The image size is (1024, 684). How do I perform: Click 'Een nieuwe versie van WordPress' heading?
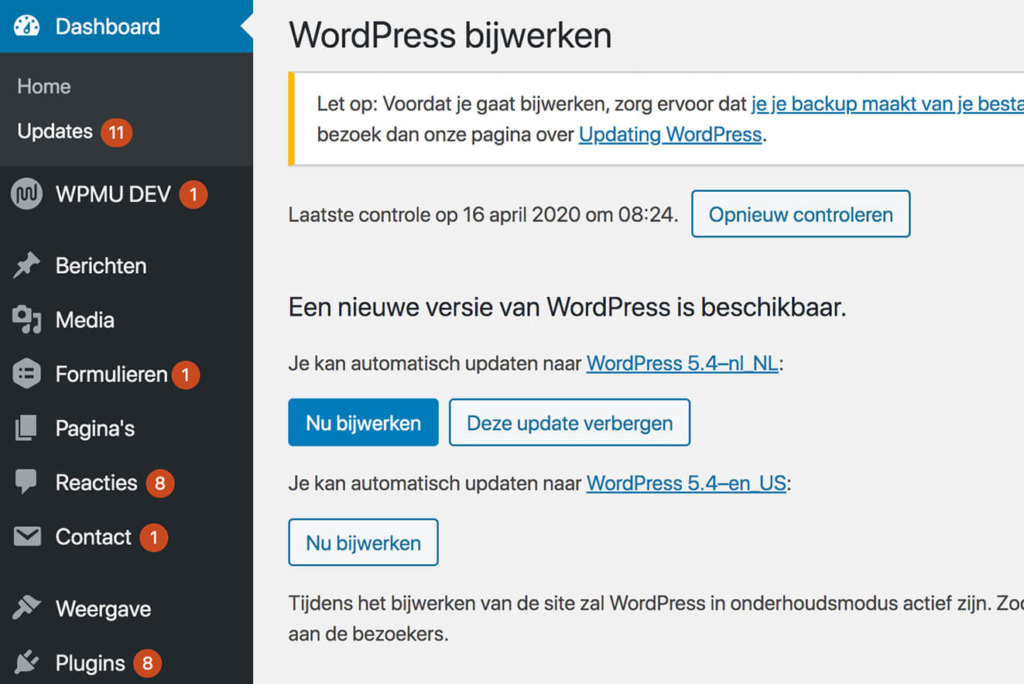tap(567, 306)
